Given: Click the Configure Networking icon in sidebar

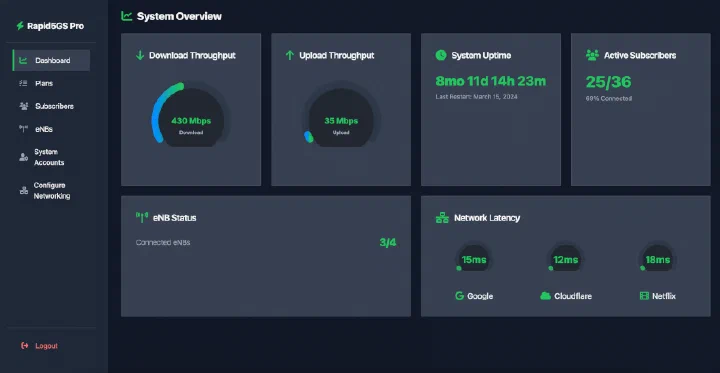Looking at the screenshot, I should click(x=23, y=191).
